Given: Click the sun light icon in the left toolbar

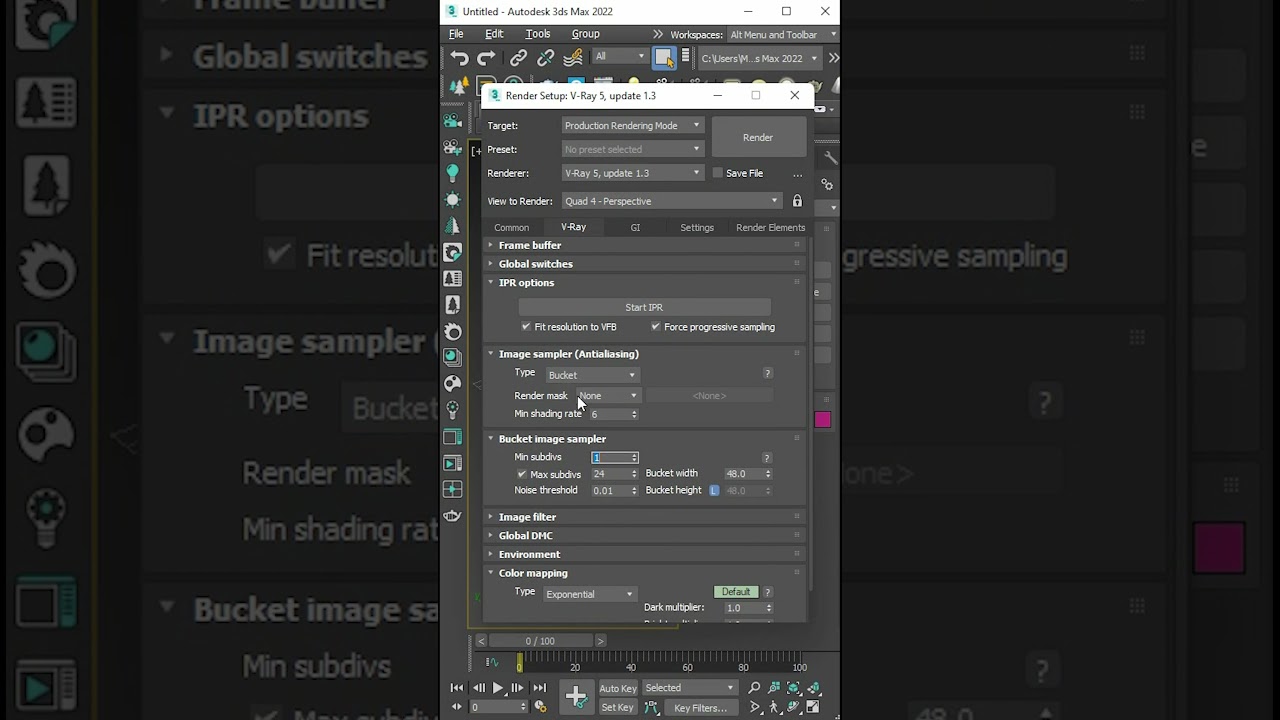Looking at the screenshot, I should point(452,199).
